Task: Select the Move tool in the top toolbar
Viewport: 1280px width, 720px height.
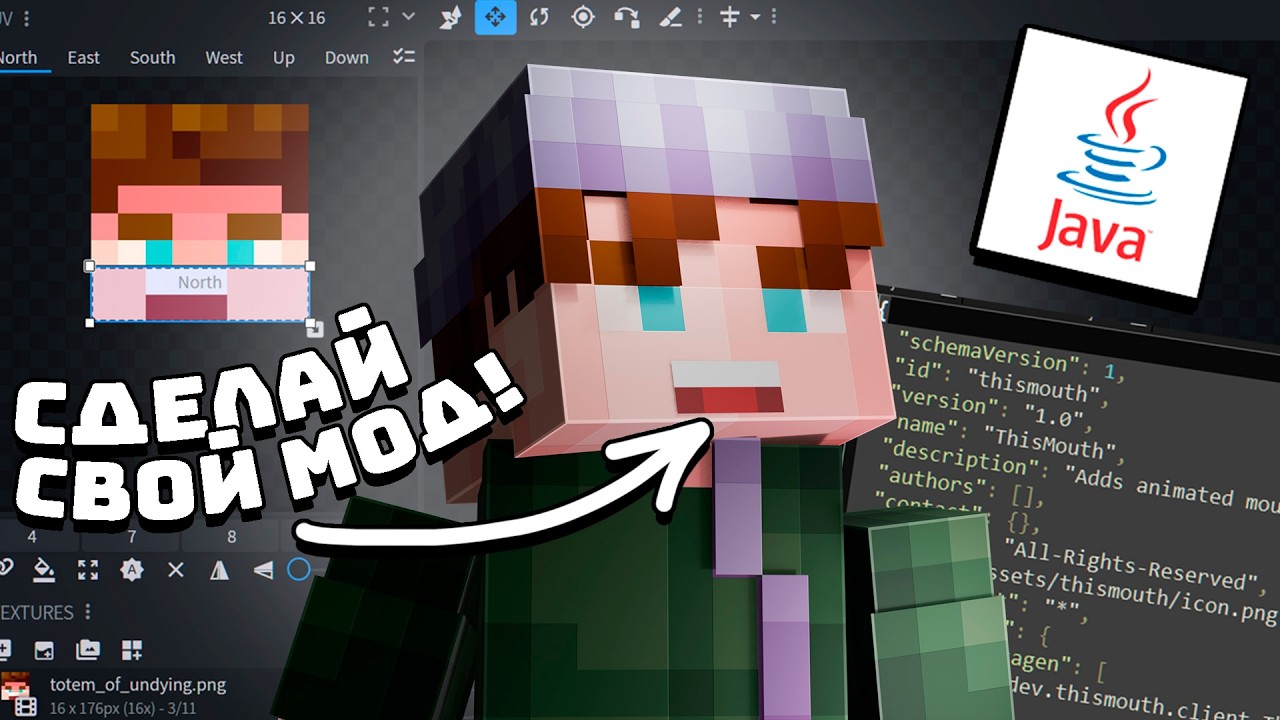Action: click(x=495, y=17)
